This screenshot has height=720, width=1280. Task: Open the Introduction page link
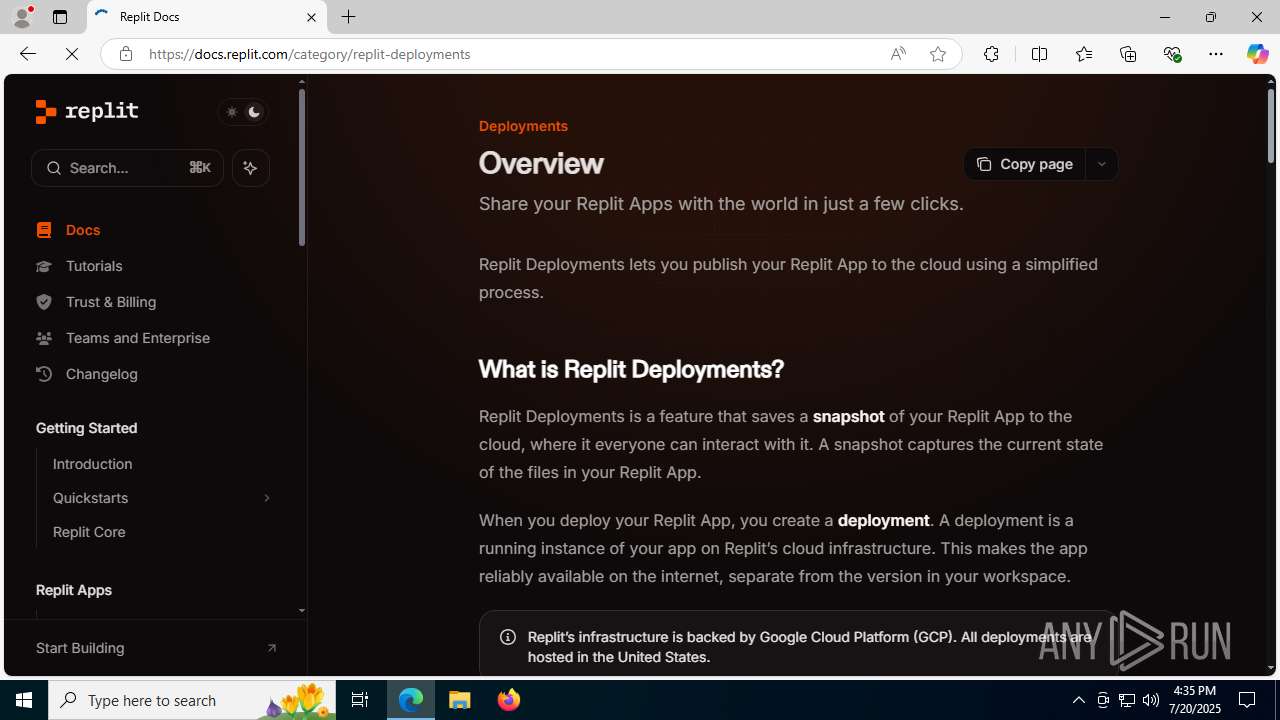click(92, 464)
